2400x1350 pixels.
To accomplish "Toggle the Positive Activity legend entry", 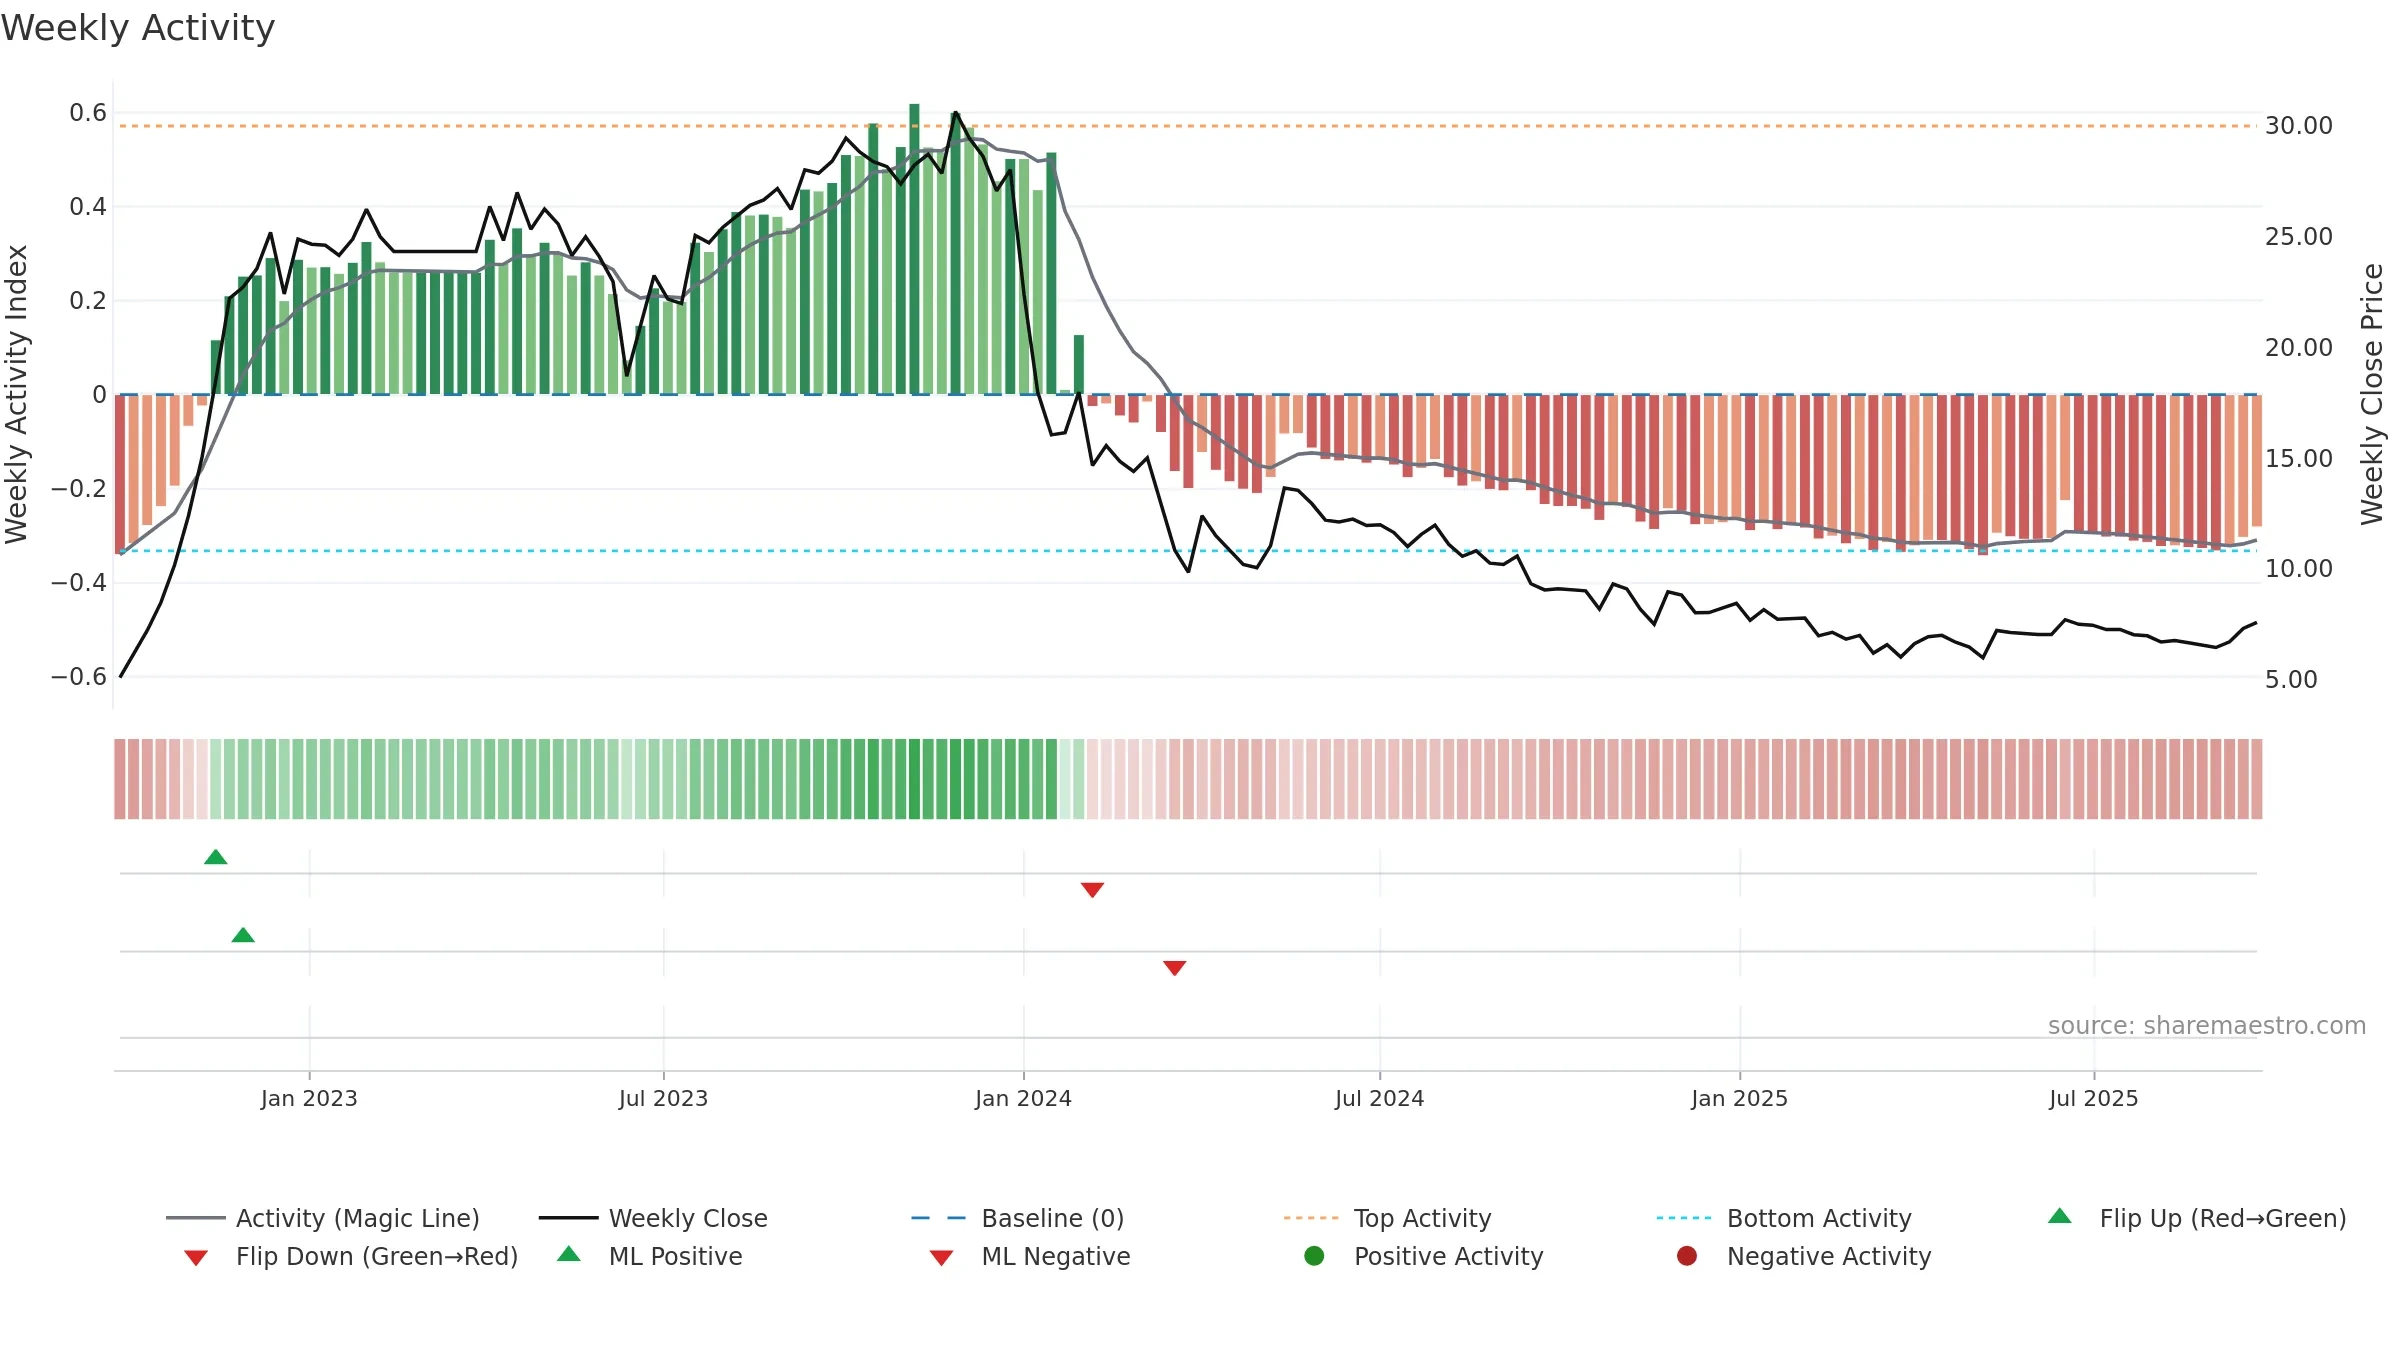I will coord(1423,1256).
